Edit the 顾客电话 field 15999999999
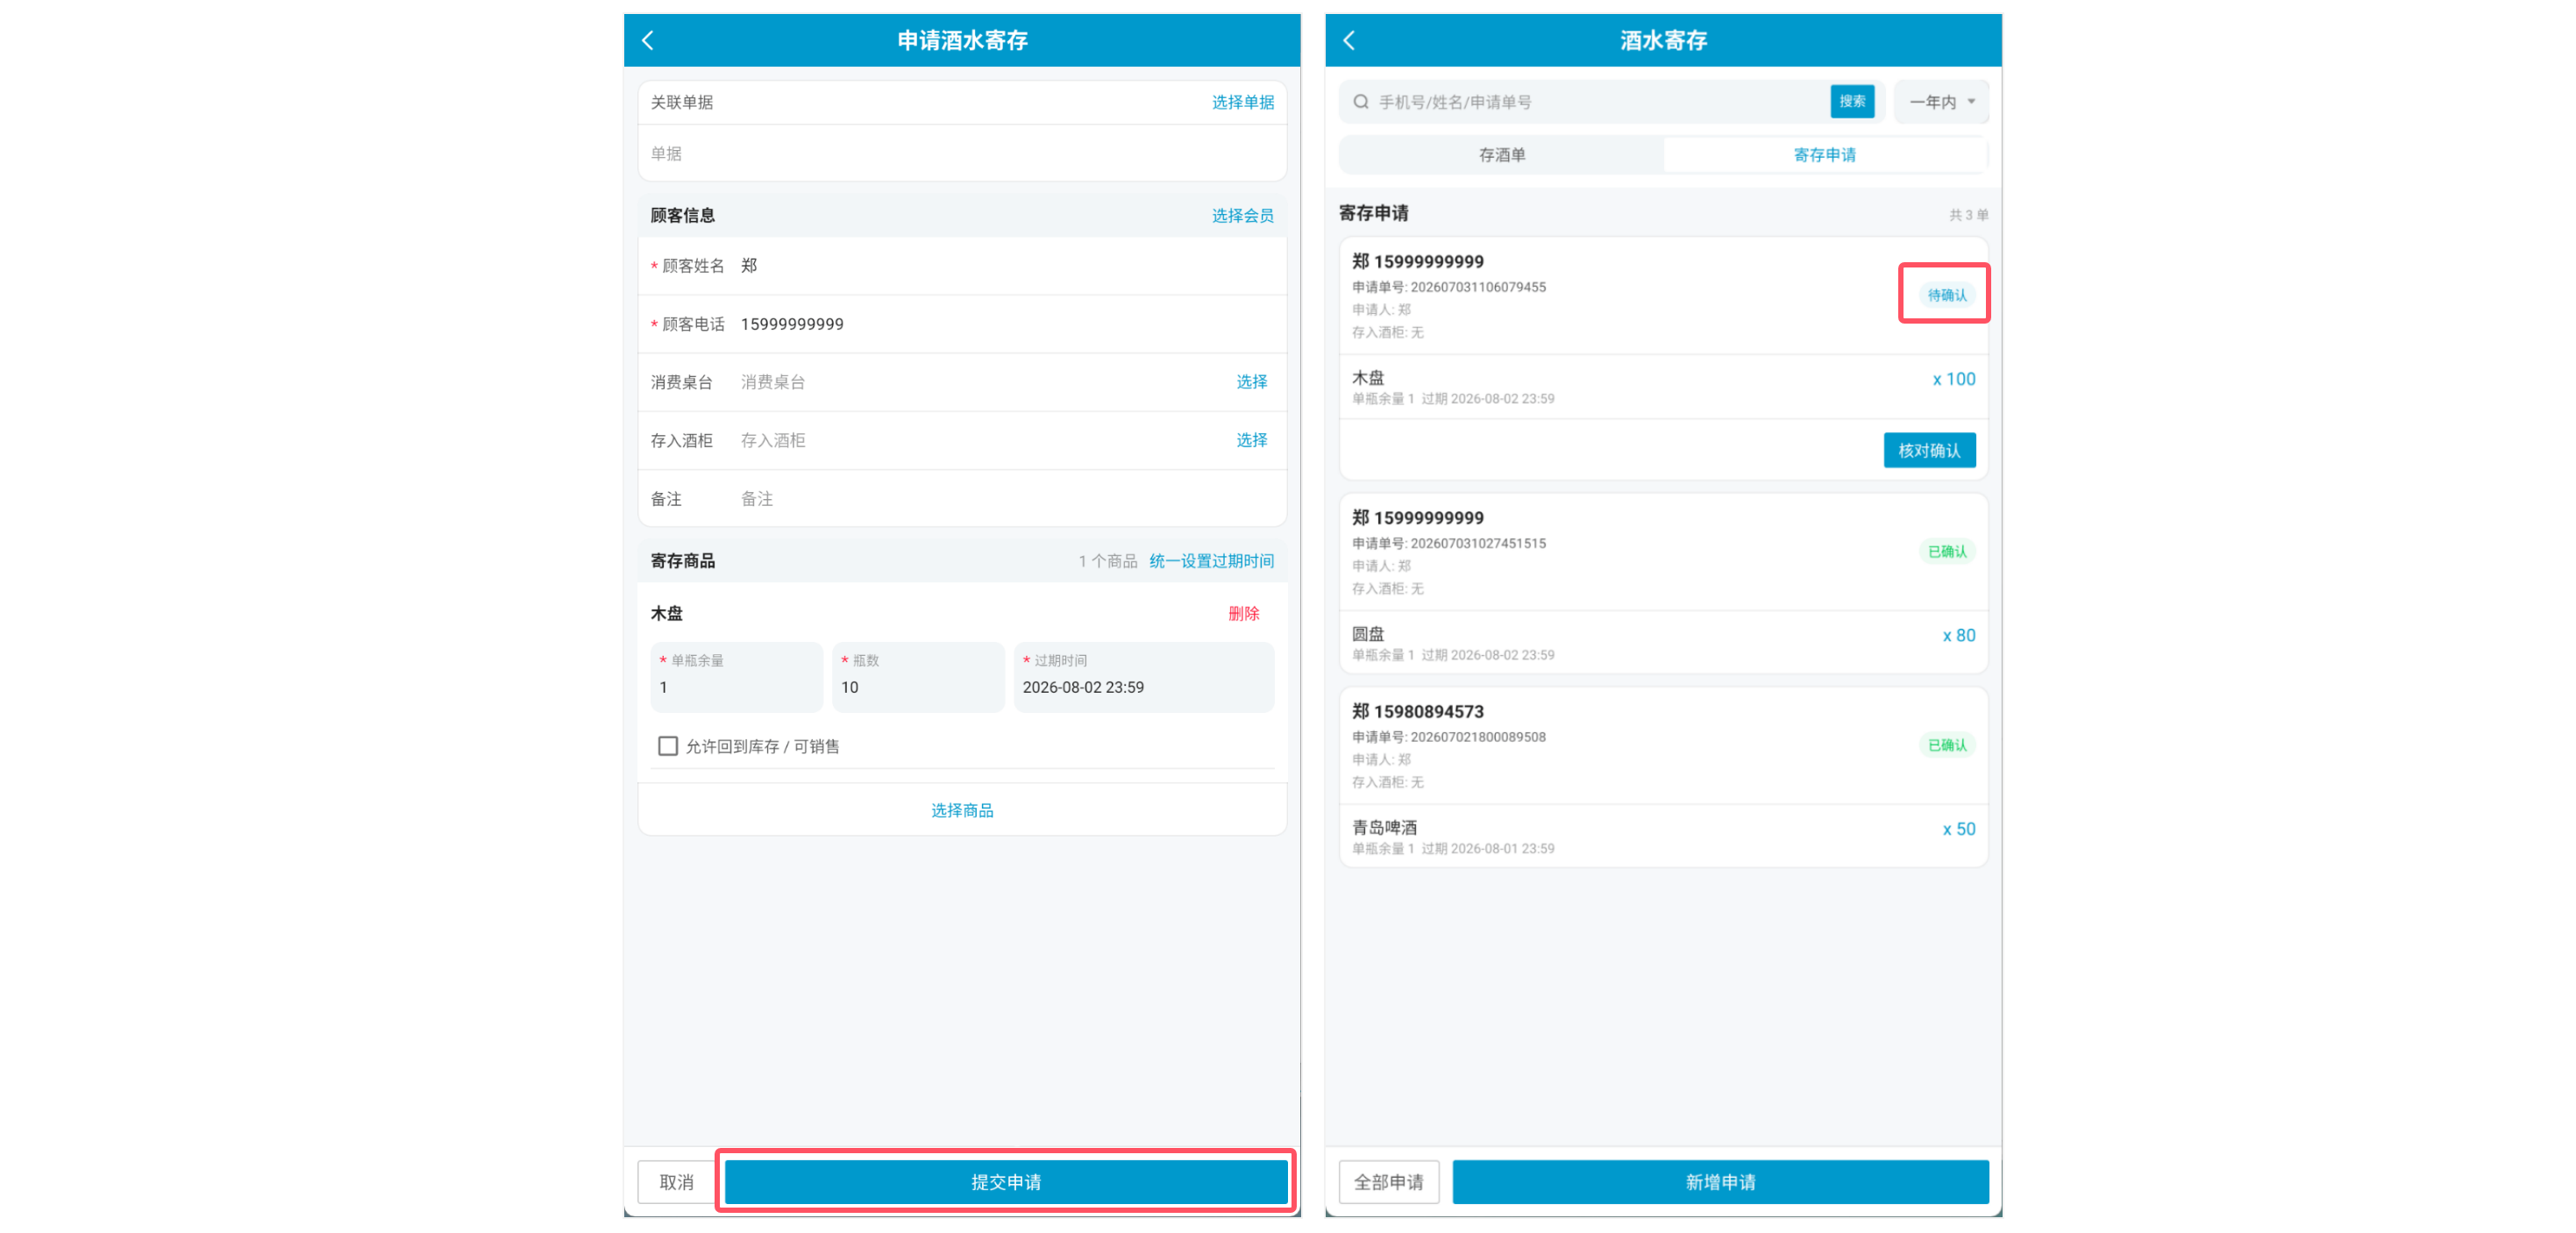Screen dimensions: 2576x1233 point(962,324)
